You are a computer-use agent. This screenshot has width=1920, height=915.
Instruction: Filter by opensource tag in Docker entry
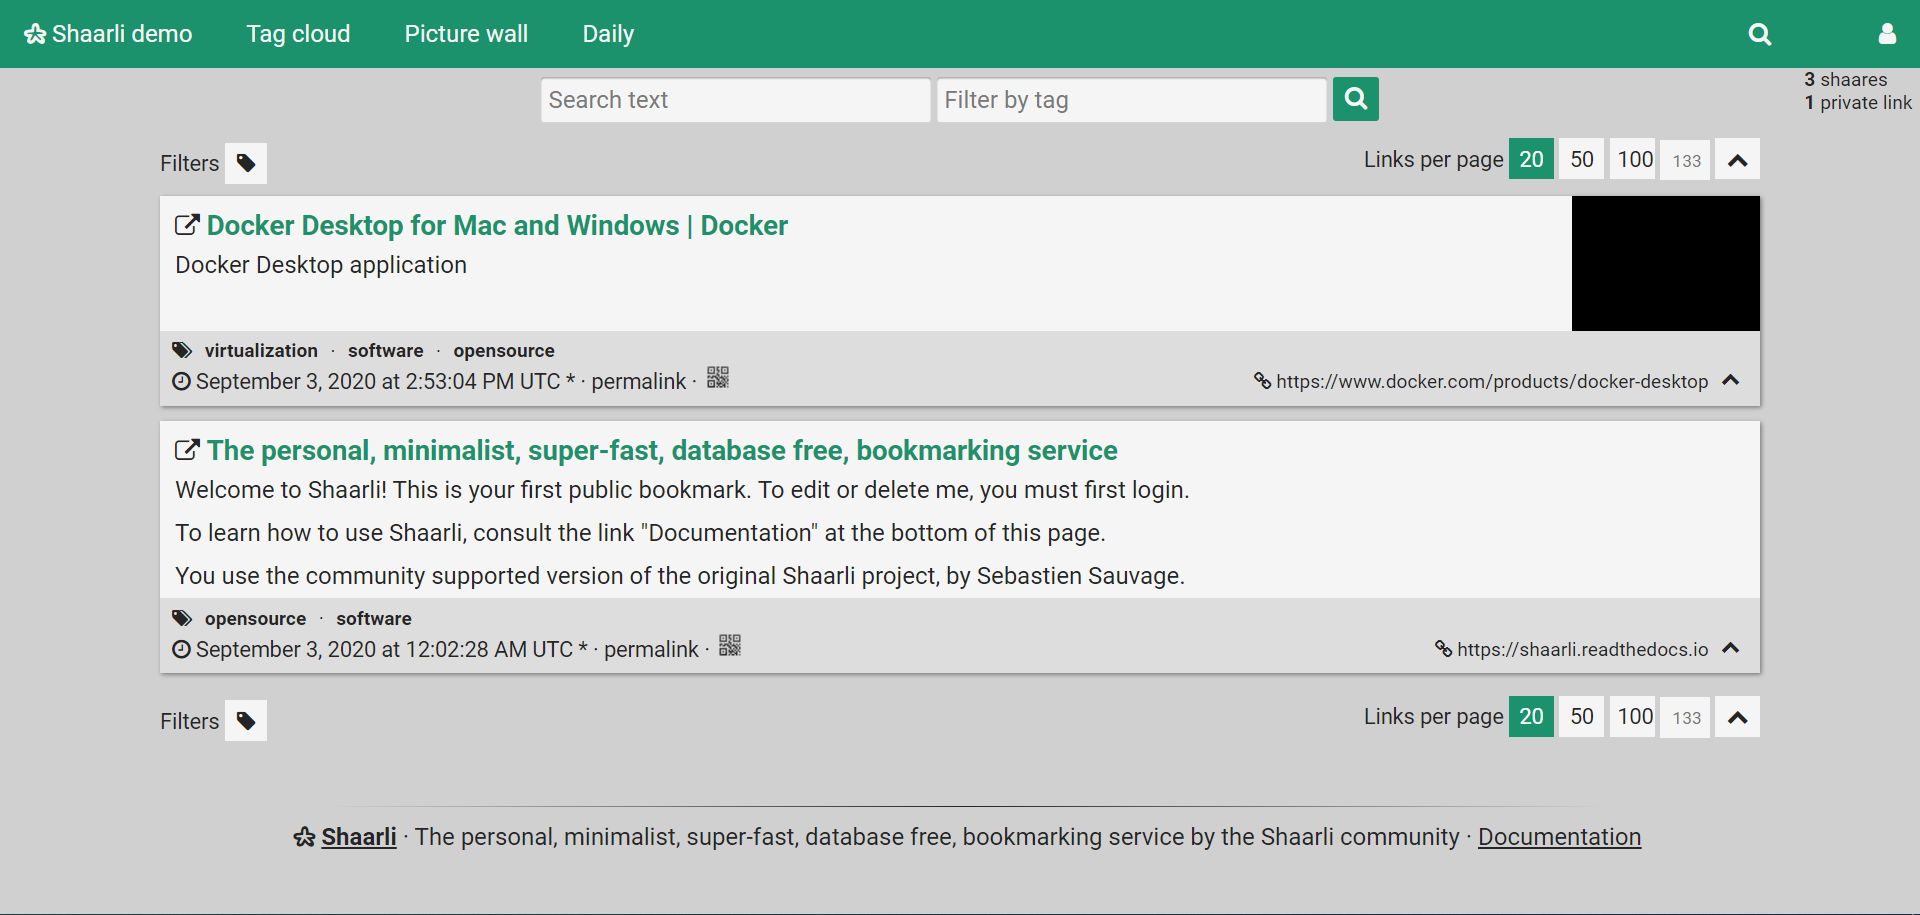(x=503, y=351)
